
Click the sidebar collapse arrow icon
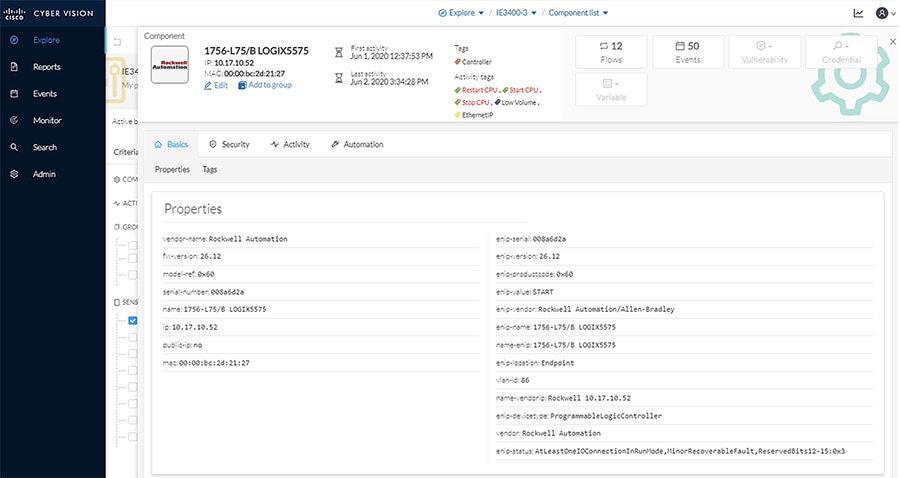point(117,41)
